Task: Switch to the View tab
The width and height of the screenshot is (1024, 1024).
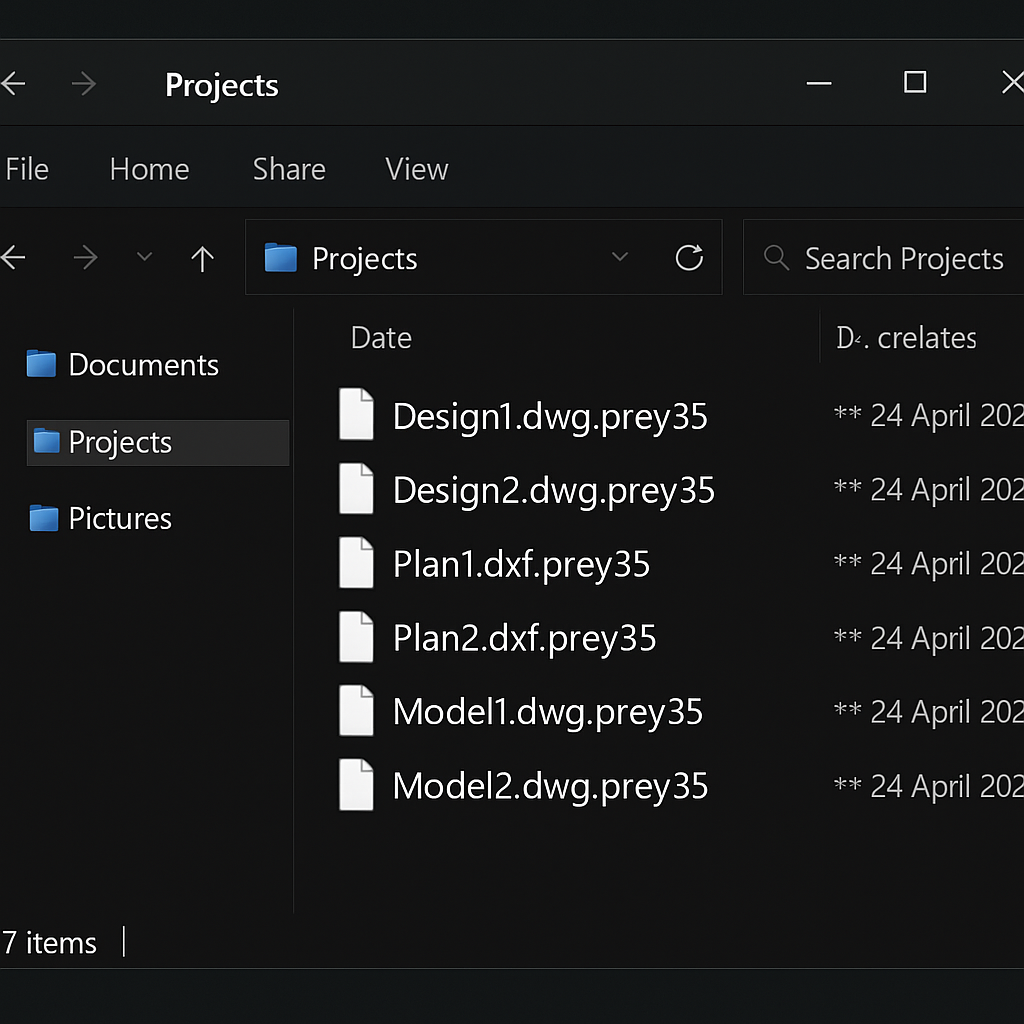Action: click(x=416, y=169)
